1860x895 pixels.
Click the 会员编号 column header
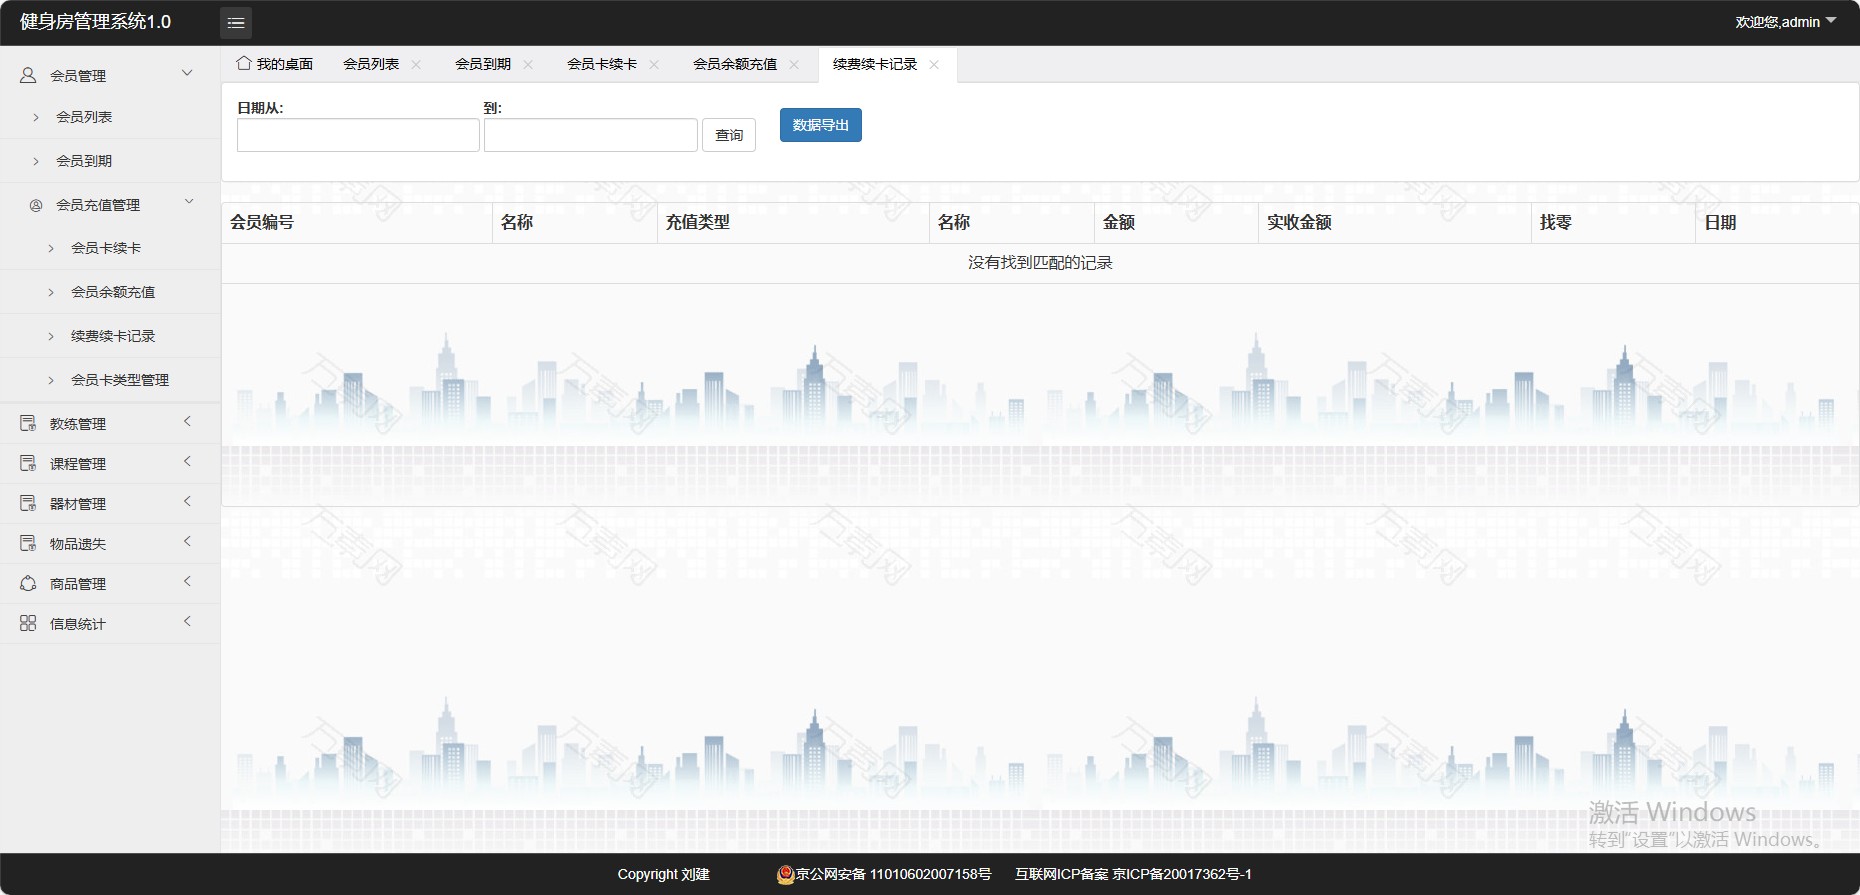tap(357, 223)
